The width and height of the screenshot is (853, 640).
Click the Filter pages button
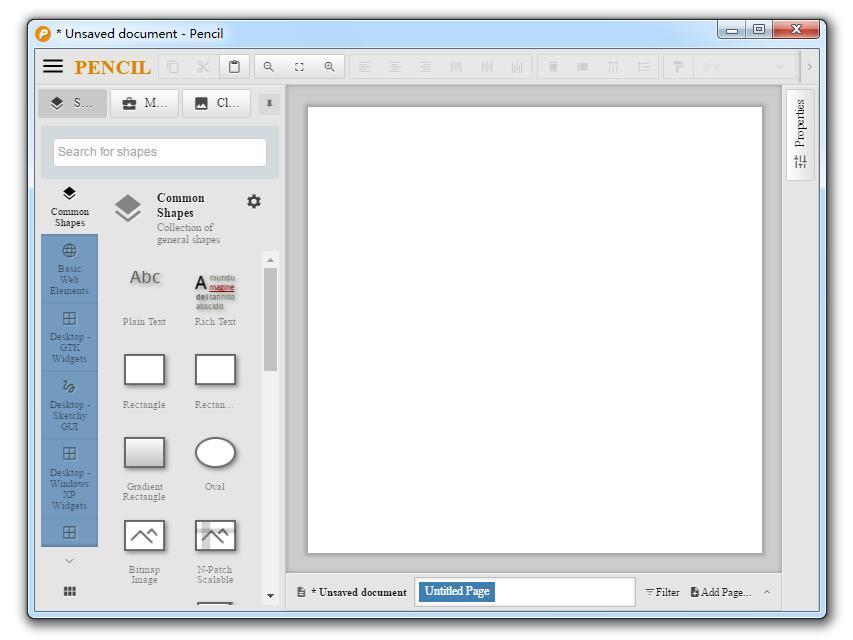coord(662,592)
